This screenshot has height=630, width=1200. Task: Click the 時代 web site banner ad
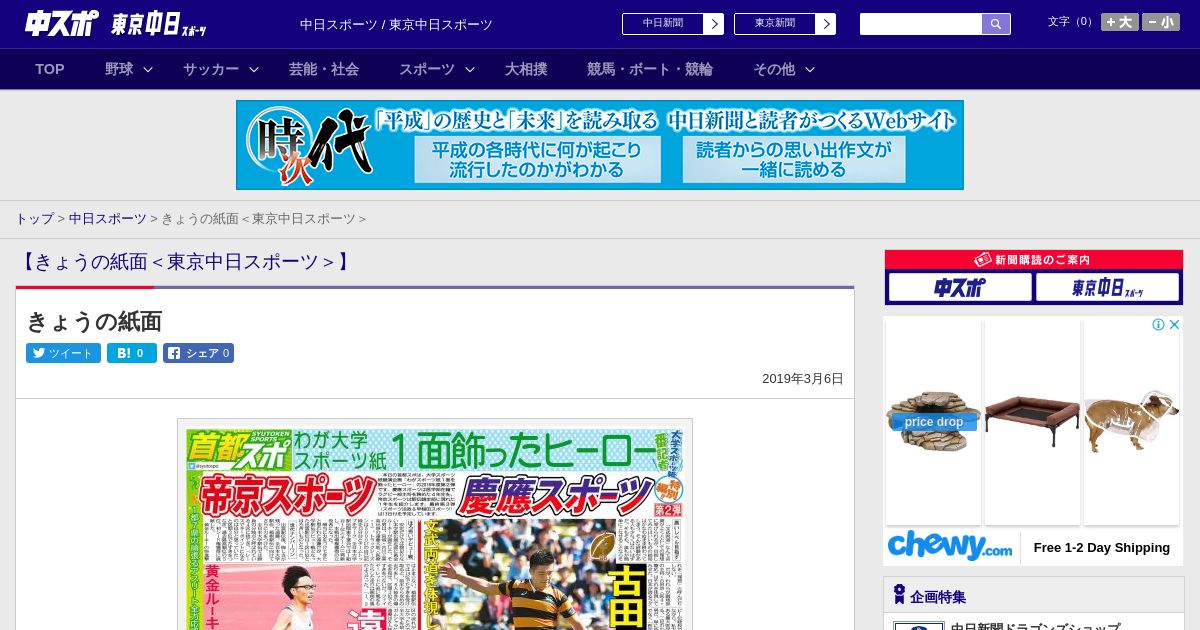click(600, 145)
